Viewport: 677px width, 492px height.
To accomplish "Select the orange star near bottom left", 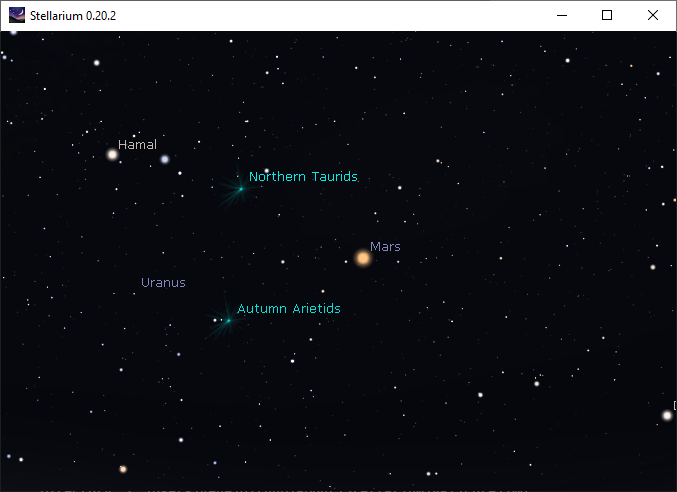I will [123, 468].
